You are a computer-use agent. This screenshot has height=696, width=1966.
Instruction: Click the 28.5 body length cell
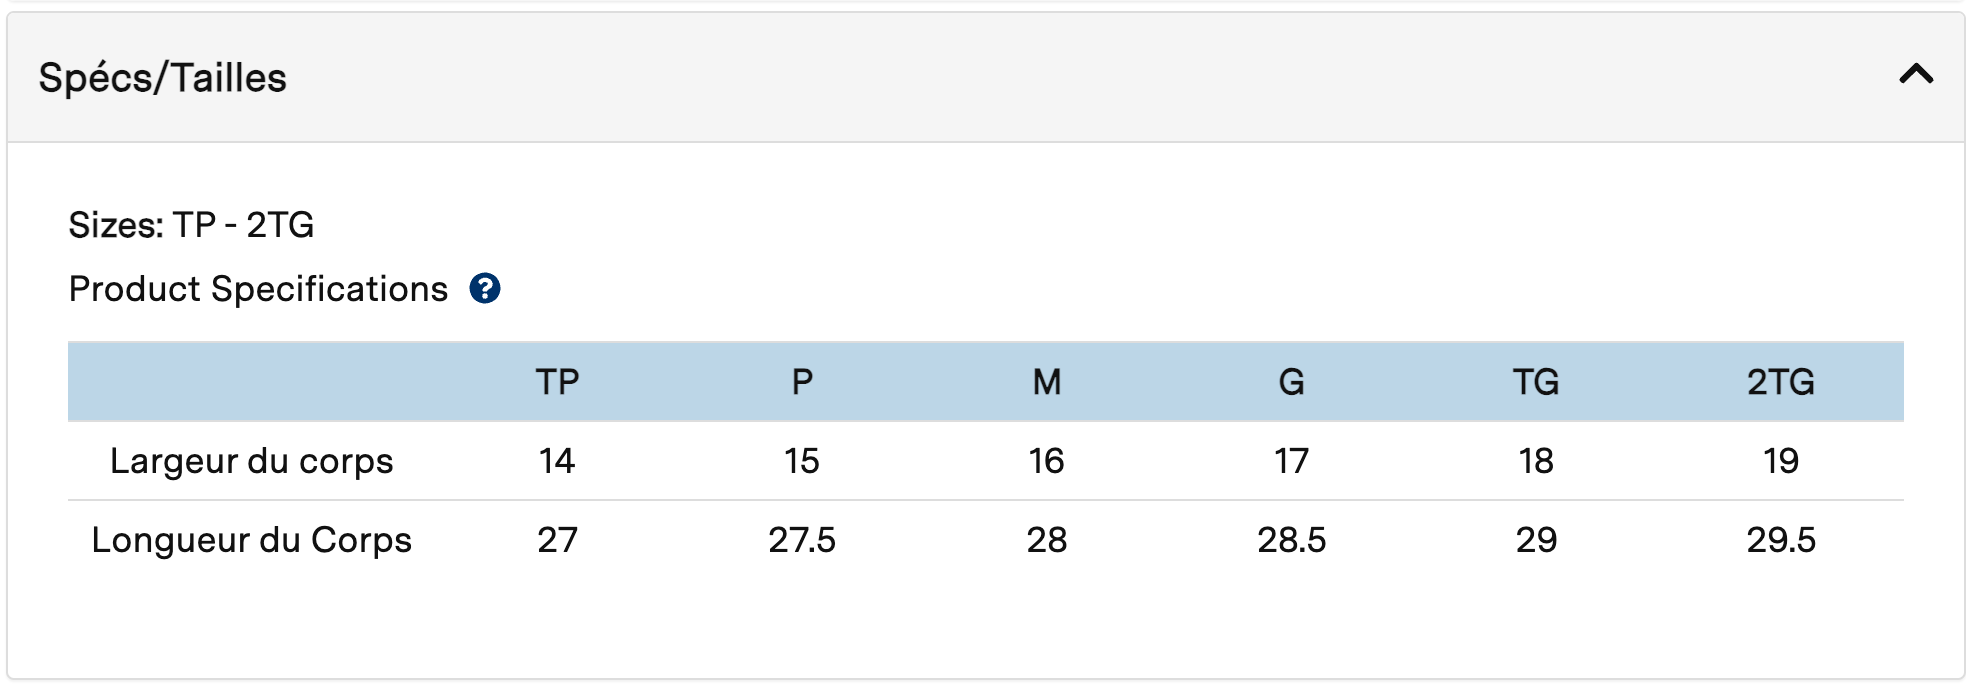(1291, 540)
